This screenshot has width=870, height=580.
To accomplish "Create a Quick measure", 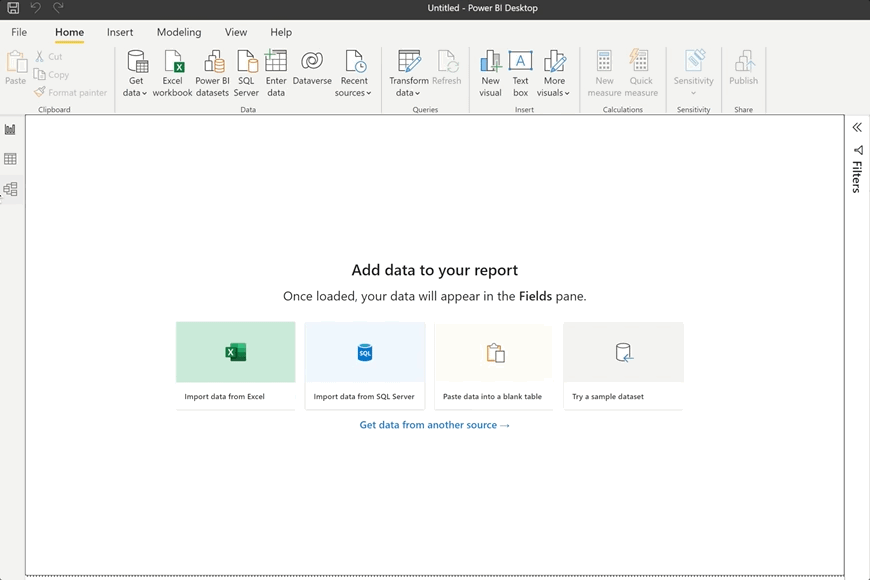I will coord(641,74).
